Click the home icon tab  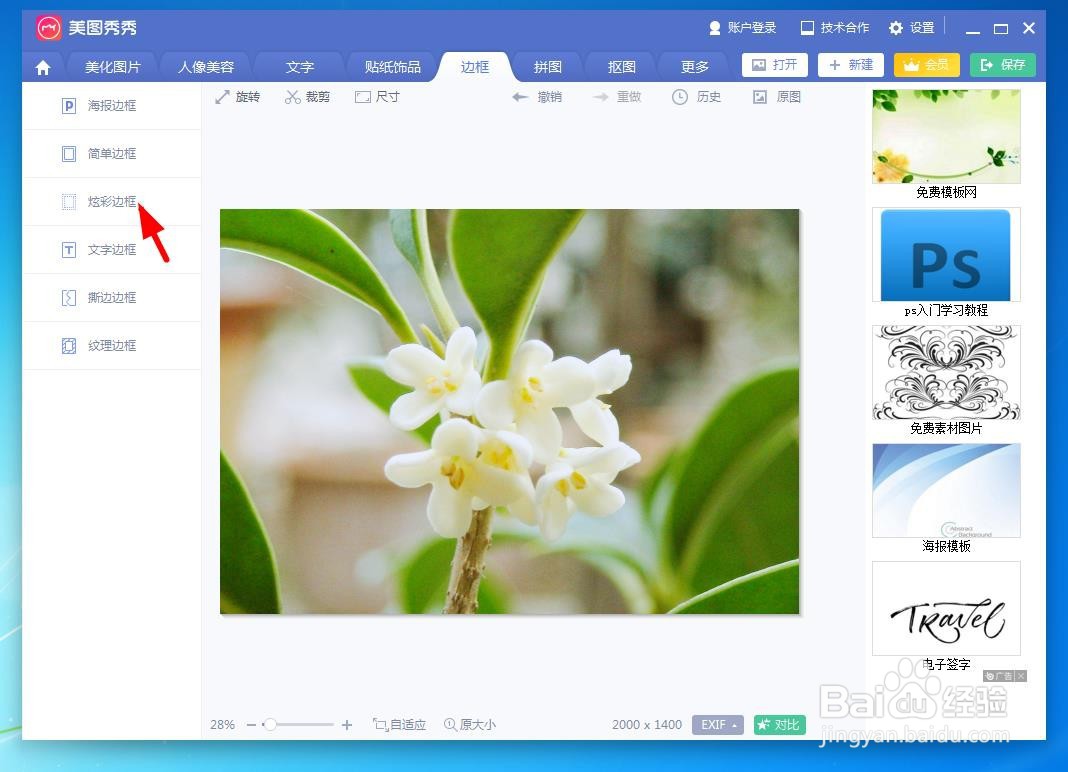[43, 67]
